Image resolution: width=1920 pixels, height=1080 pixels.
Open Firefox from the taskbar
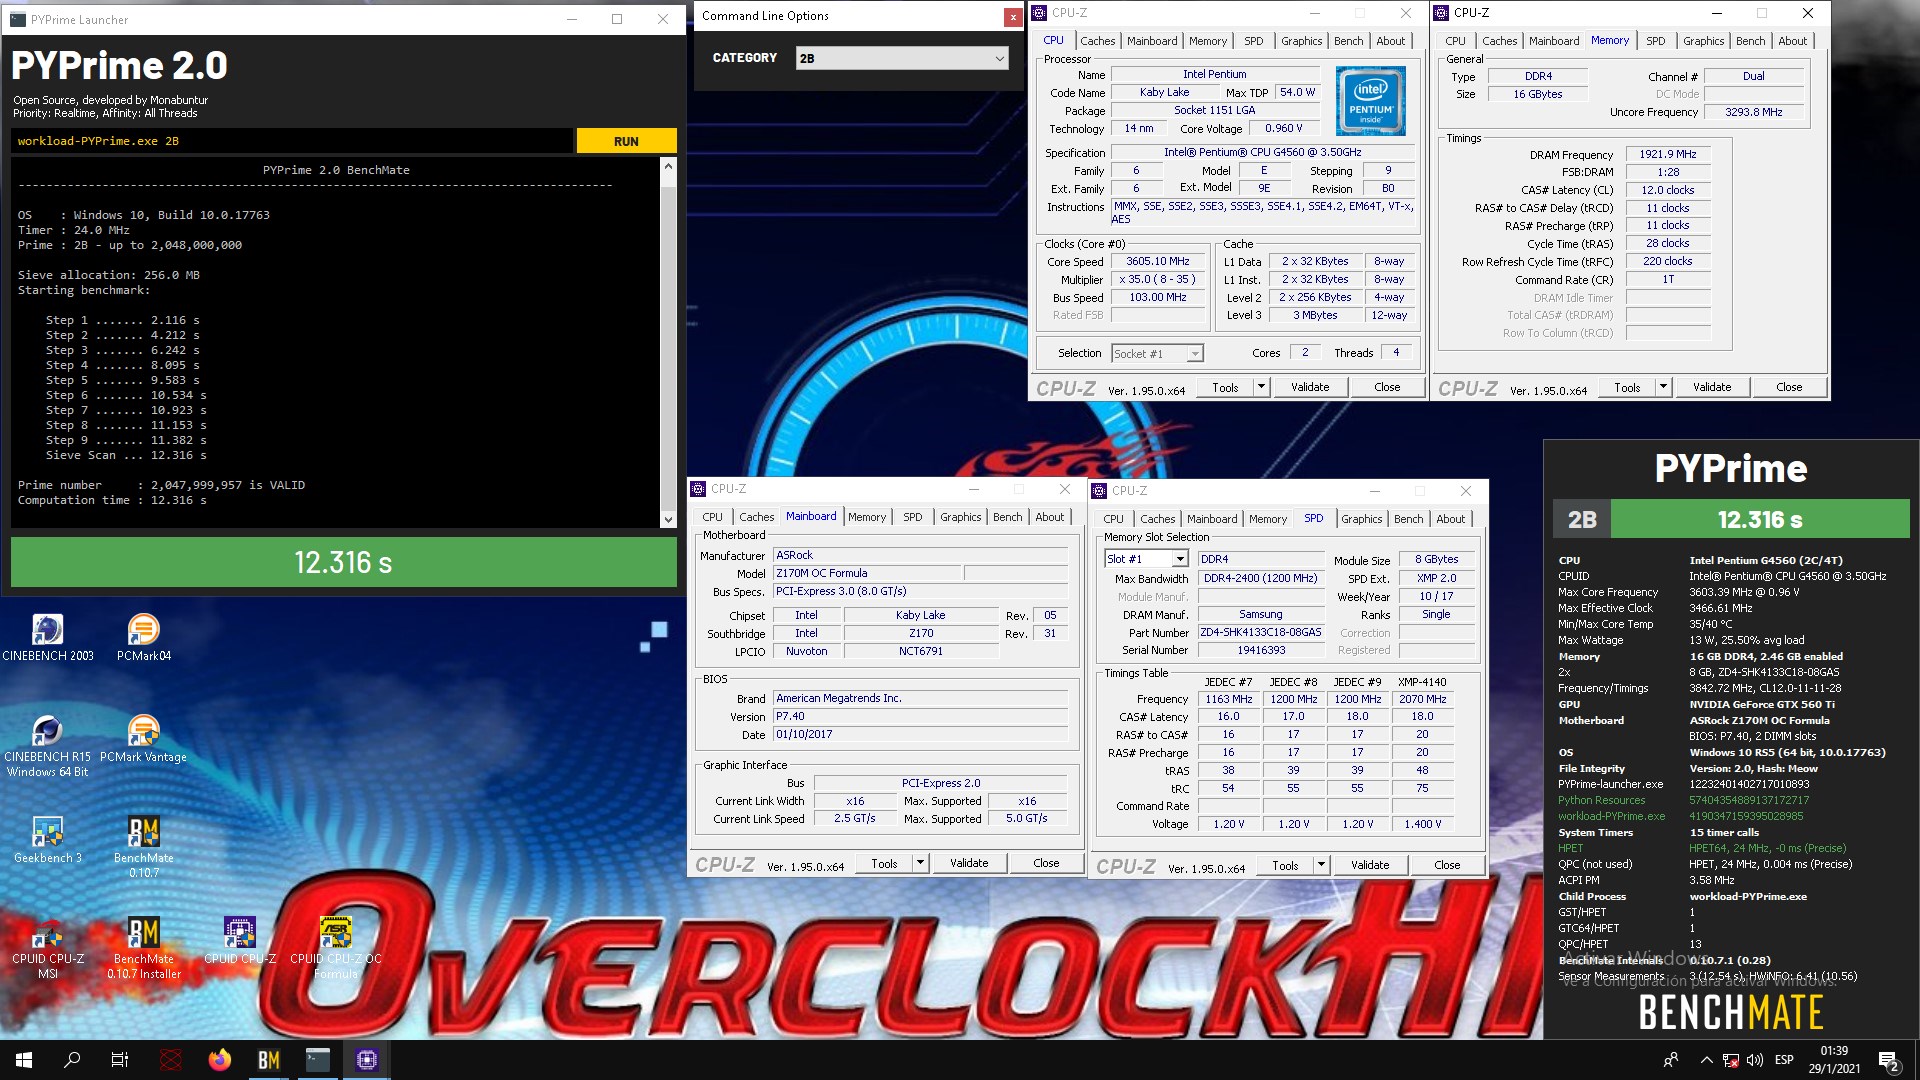pyautogui.click(x=220, y=1060)
